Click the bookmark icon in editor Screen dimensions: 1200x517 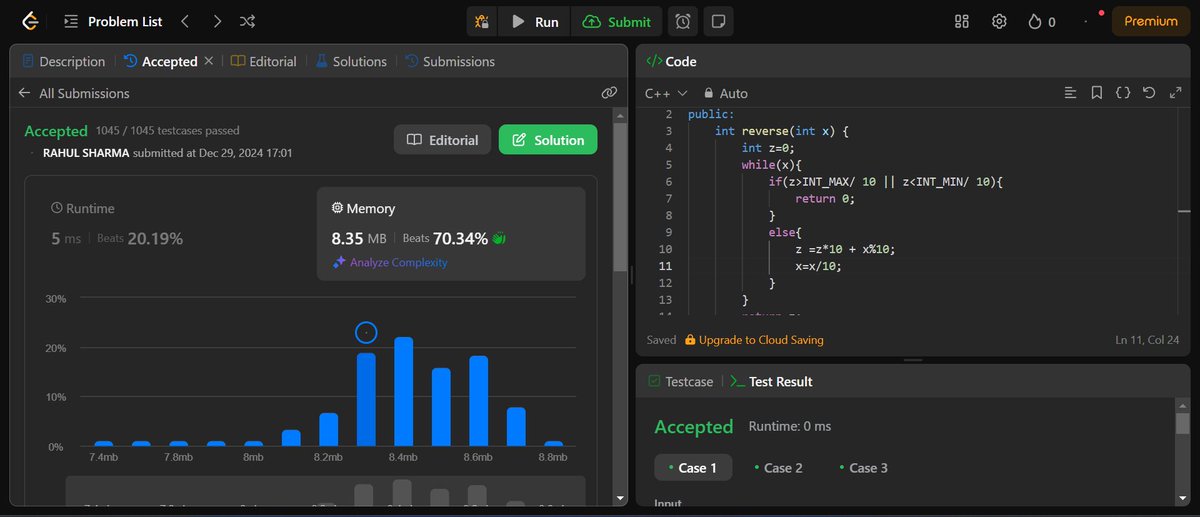[x=1097, y=93]
